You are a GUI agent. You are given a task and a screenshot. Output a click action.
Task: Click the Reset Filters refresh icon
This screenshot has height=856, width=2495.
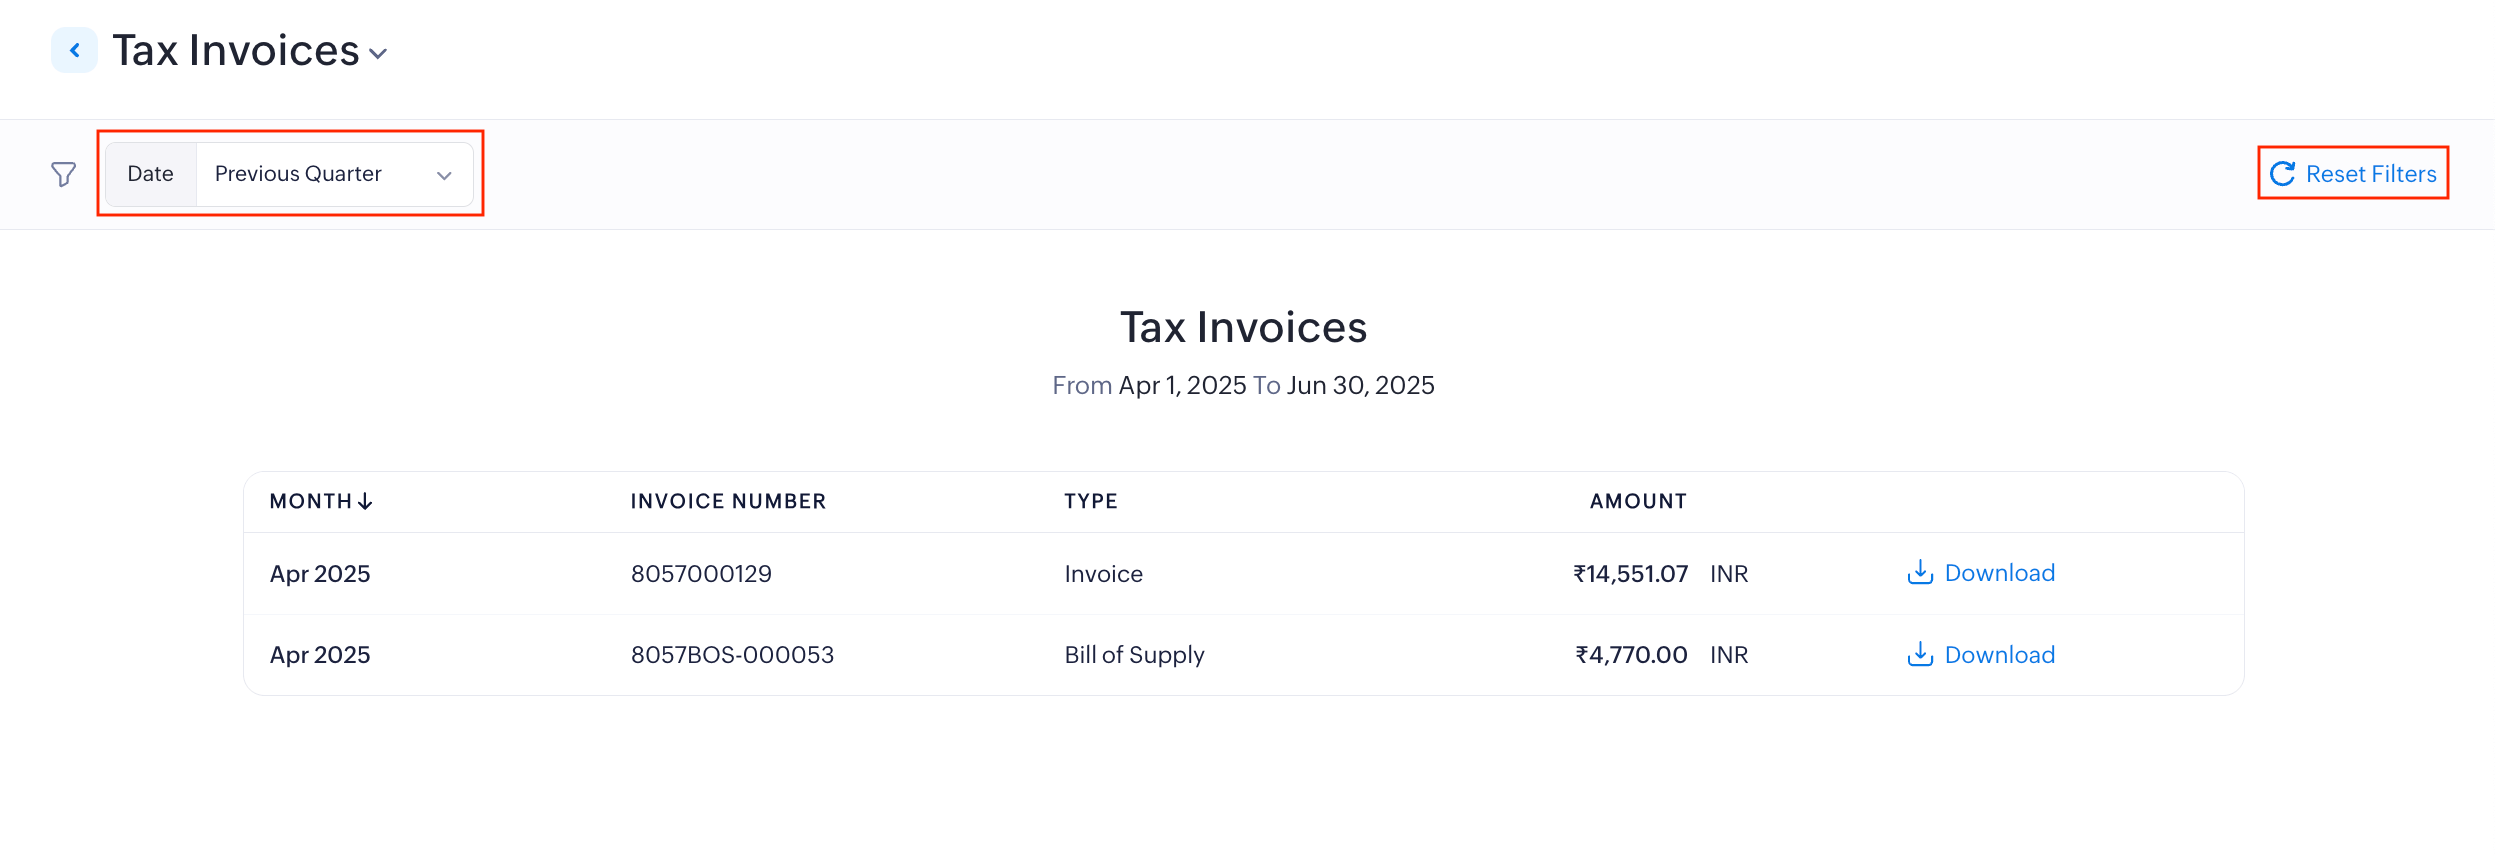(x=2282, y=174)
